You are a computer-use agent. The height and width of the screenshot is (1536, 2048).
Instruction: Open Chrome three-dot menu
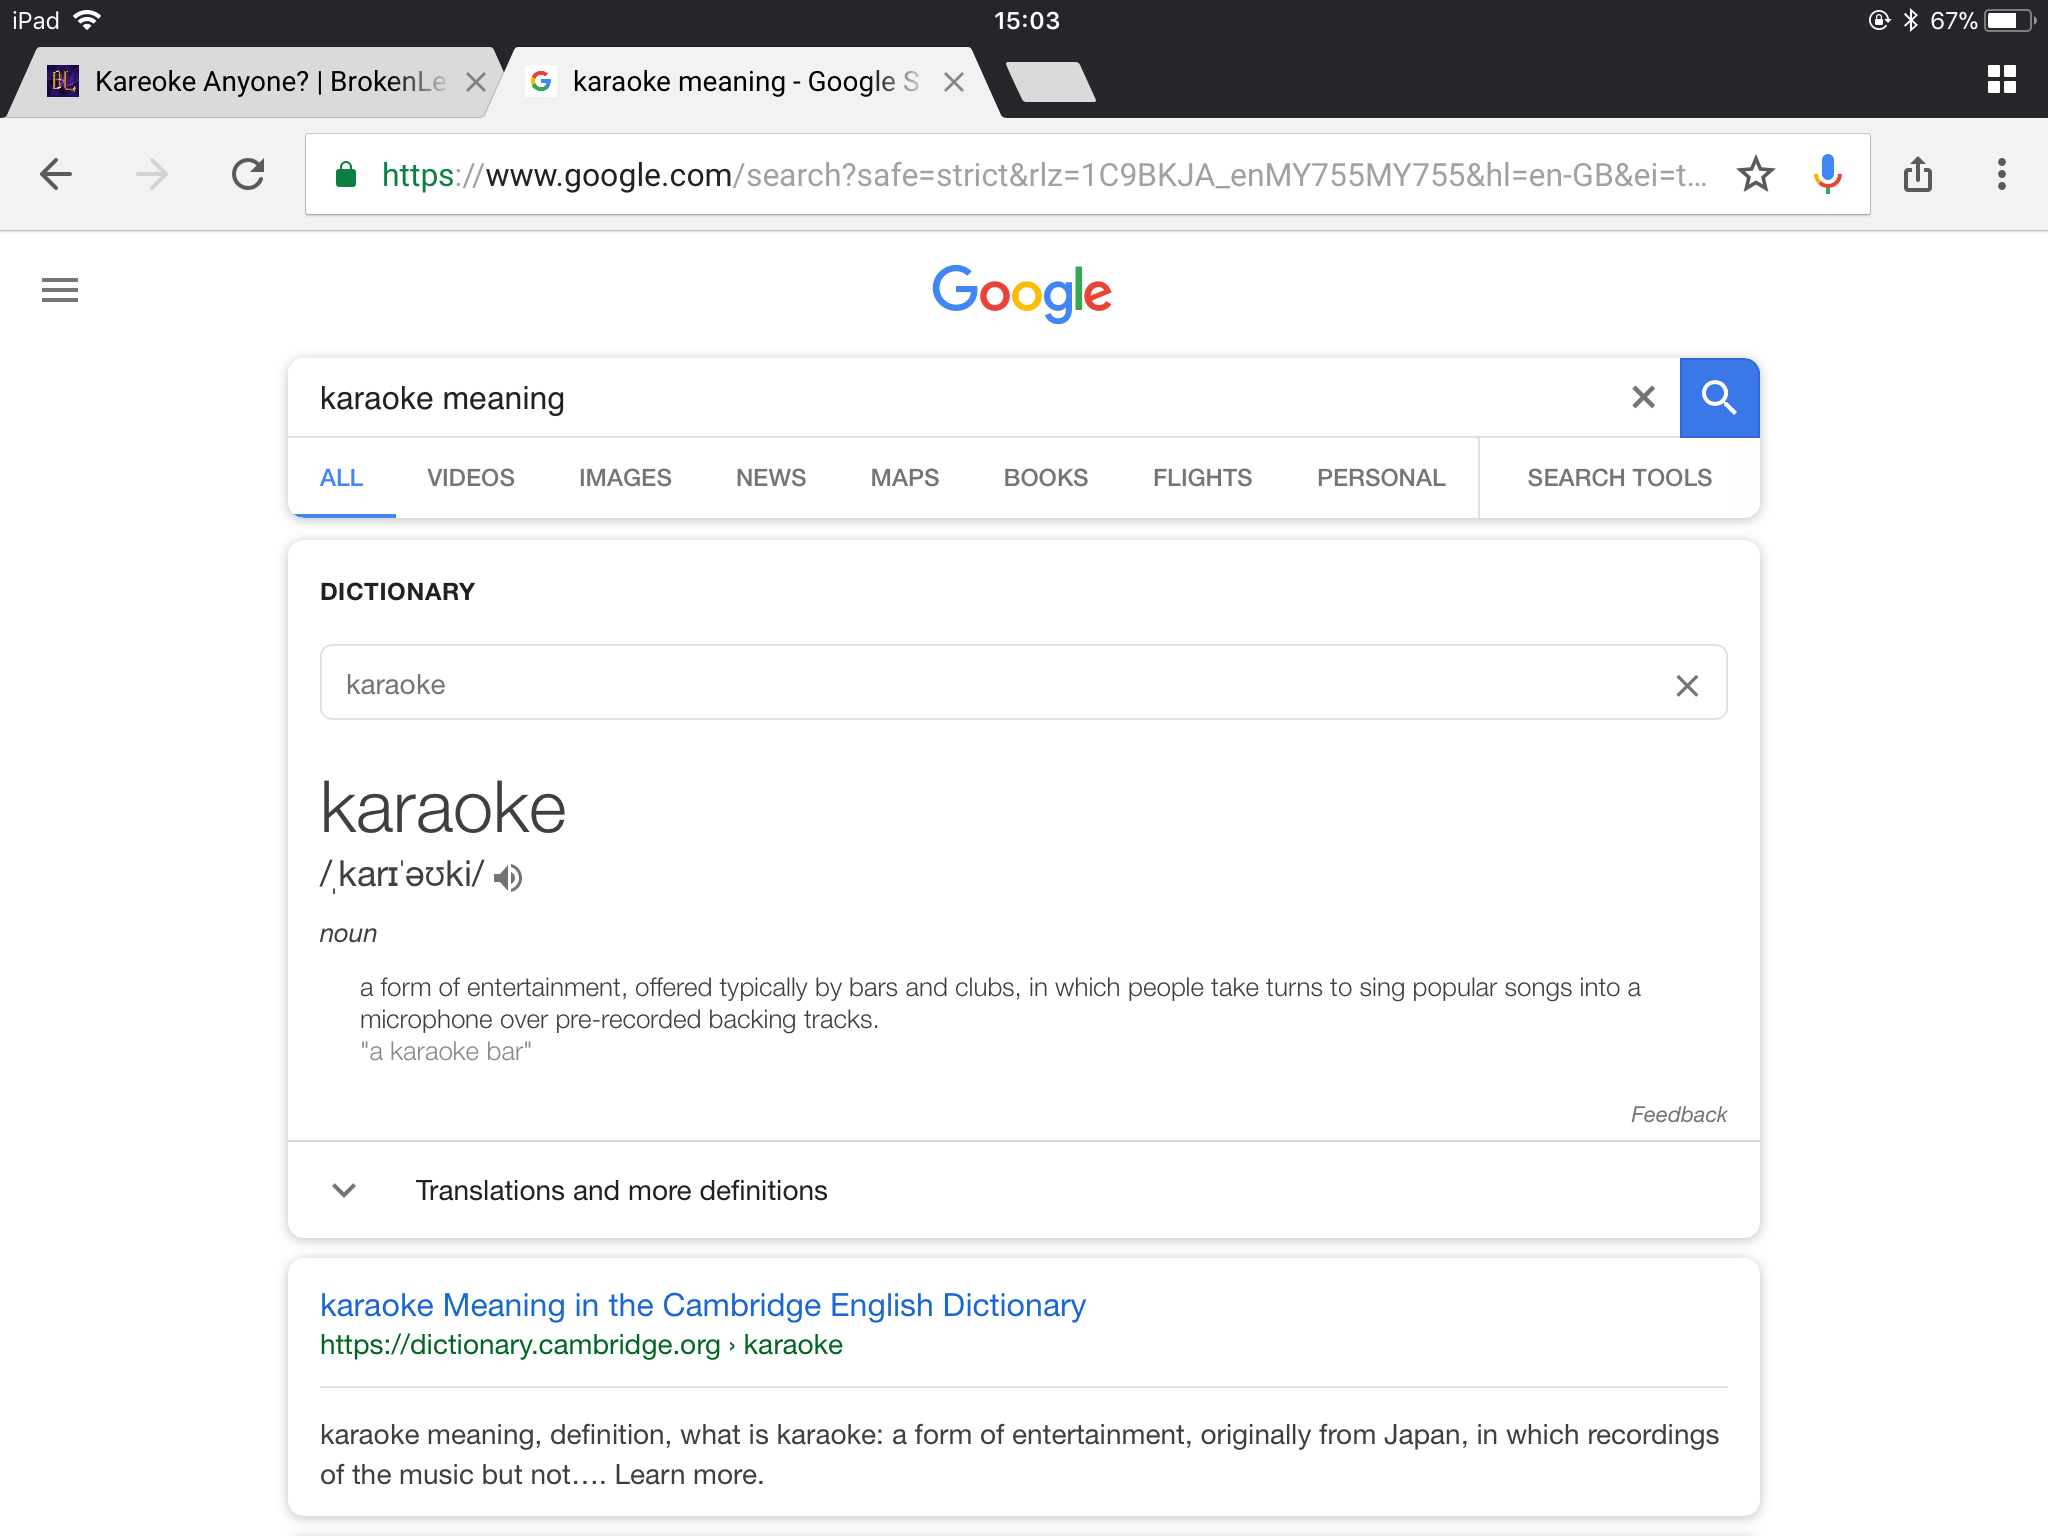coord(2001,174)
